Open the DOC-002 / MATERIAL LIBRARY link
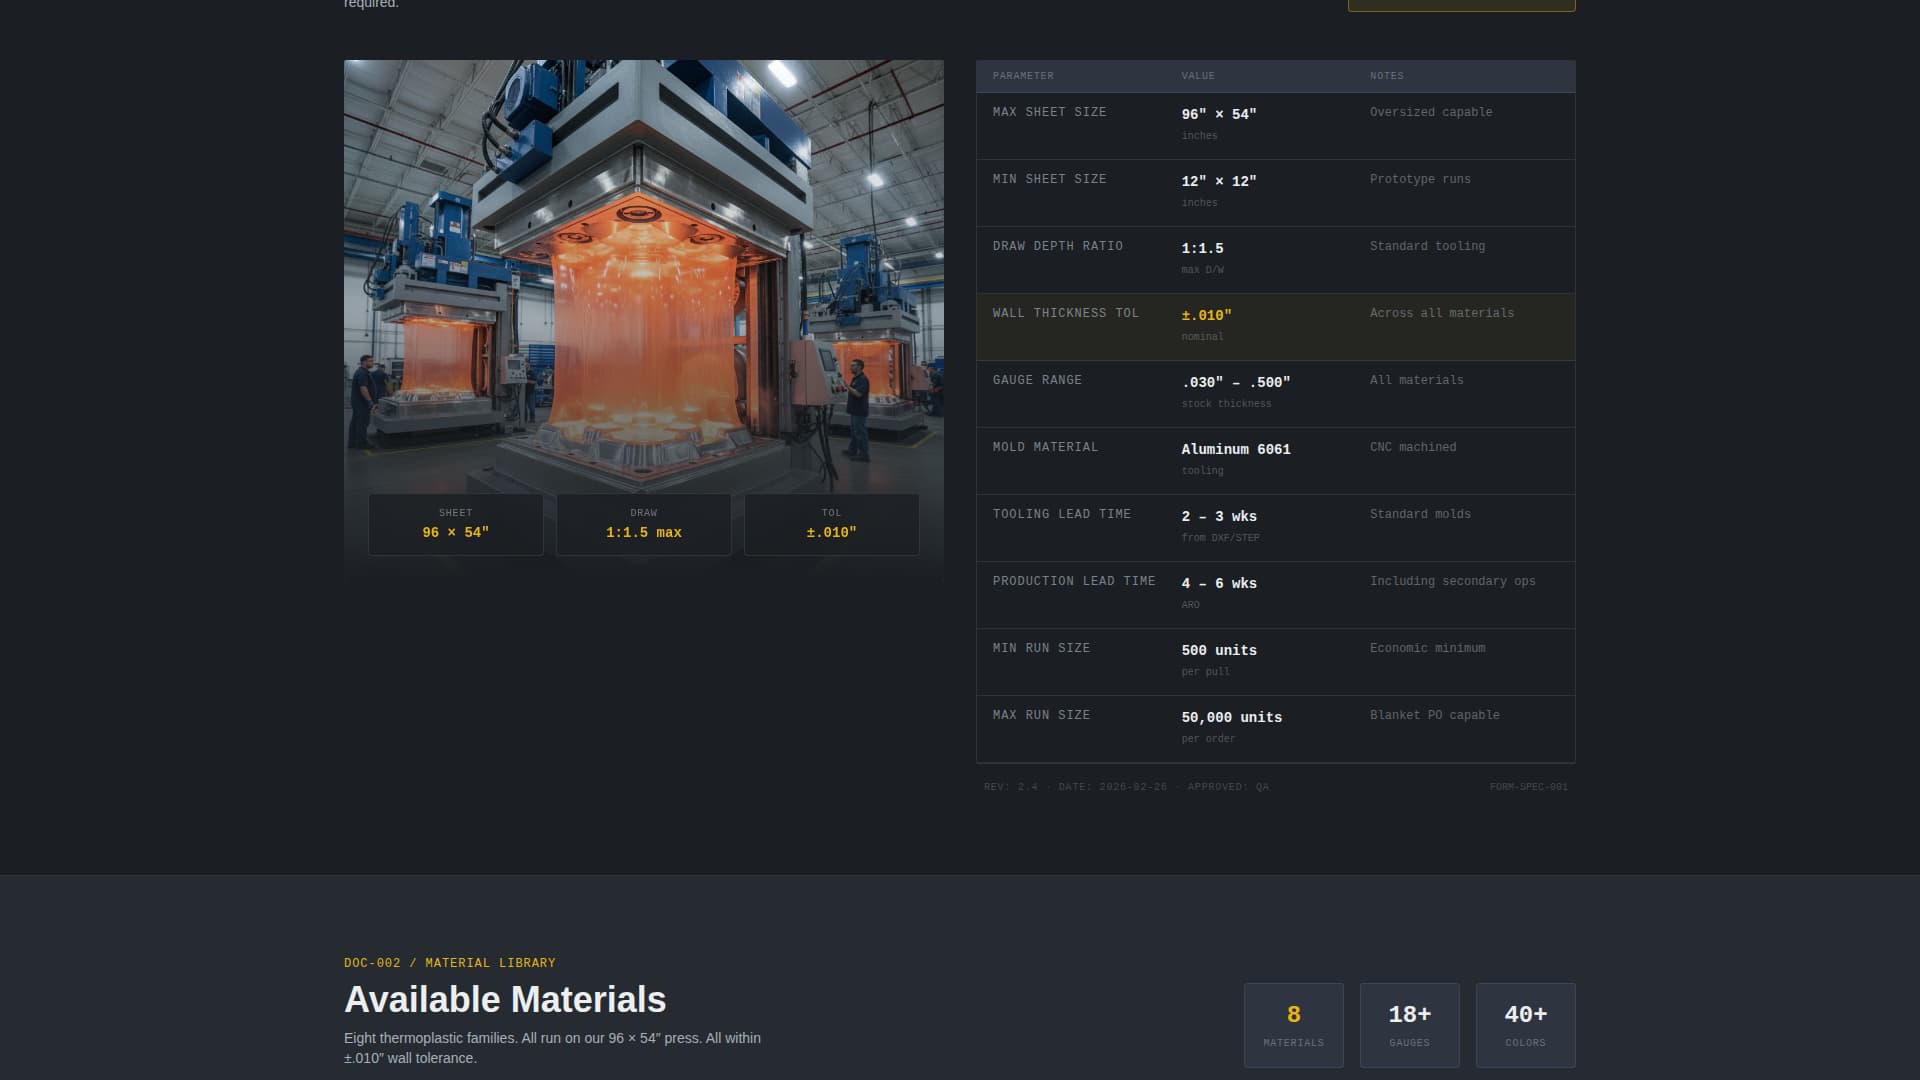The image size is (1920, 1080). (x=448, y=963)
